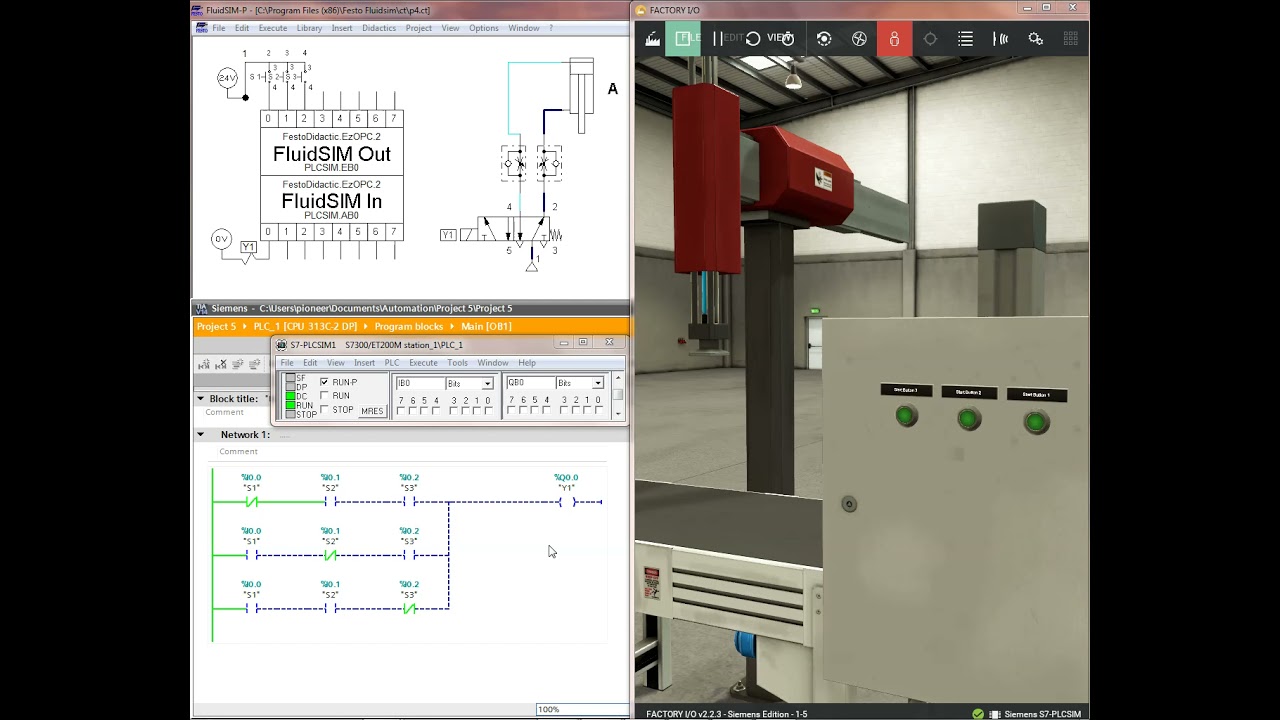Image resolution: width=1280 pixels, height=720 pixels.
Task: Toggle bit 2 of IB0 in PLCSIM
Action: coord(465,411)
